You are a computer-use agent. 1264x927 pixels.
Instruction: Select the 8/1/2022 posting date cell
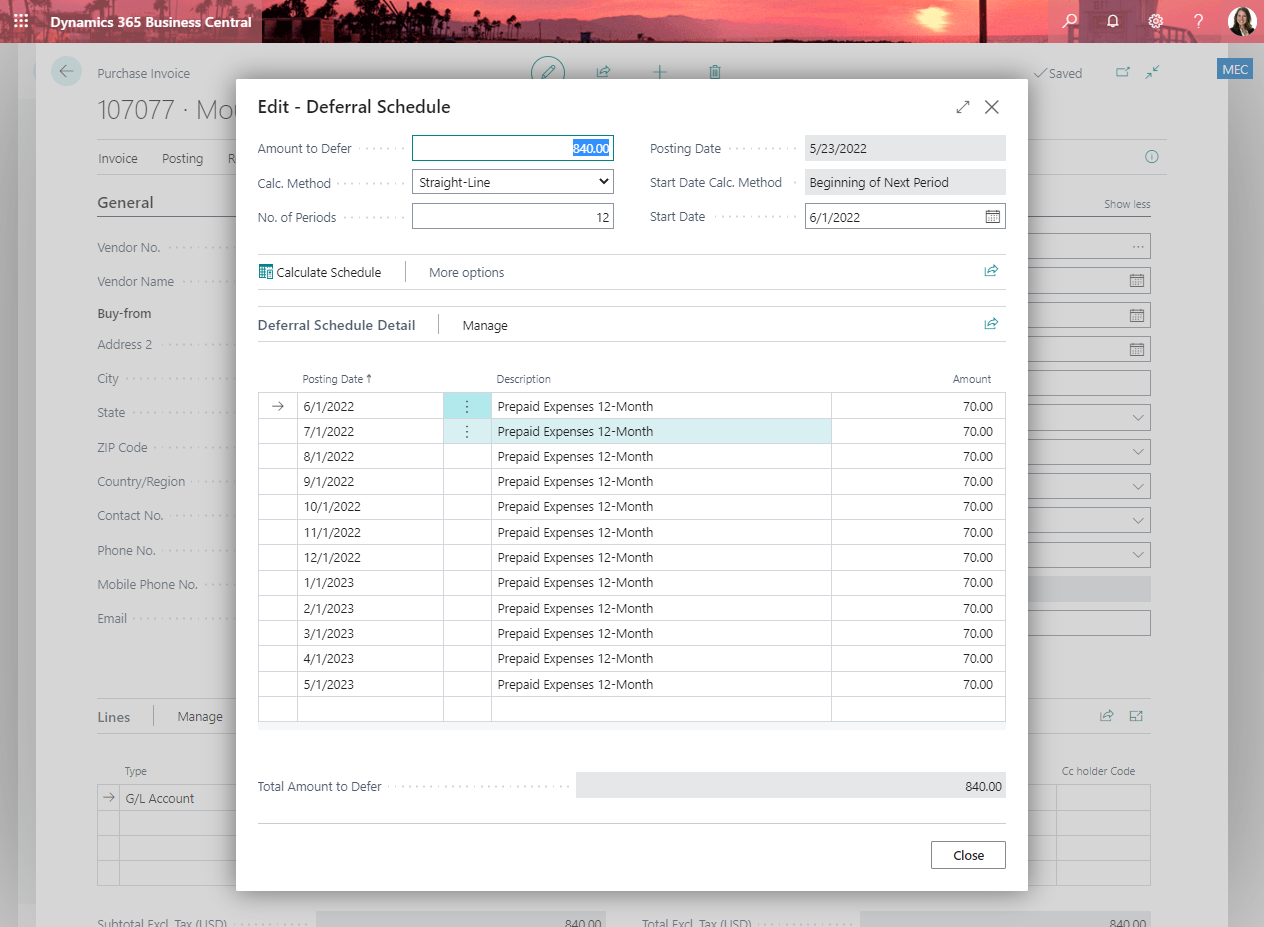pos(370,456)
